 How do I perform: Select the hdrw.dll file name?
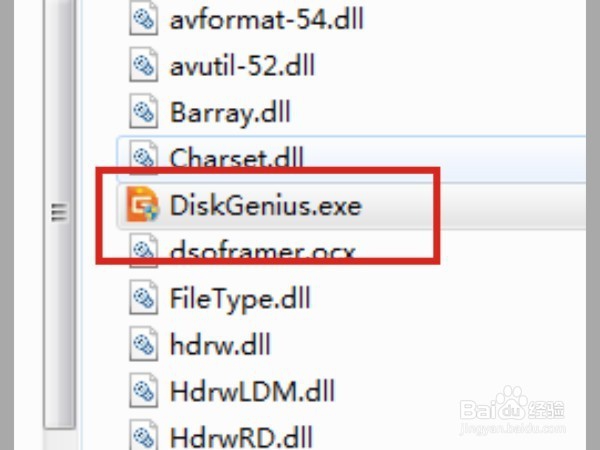click(x=220, y=345)
